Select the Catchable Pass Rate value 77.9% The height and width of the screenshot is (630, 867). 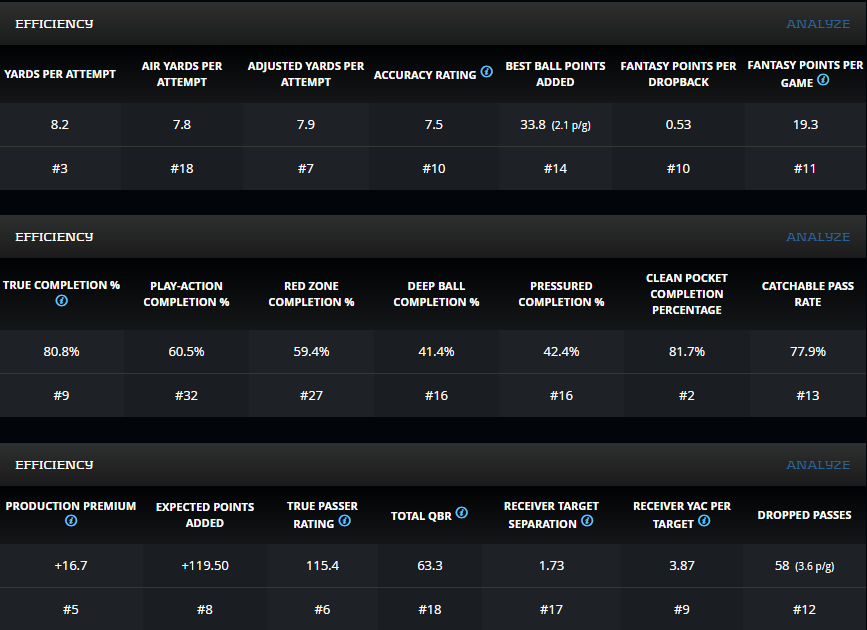coord(807,352)
